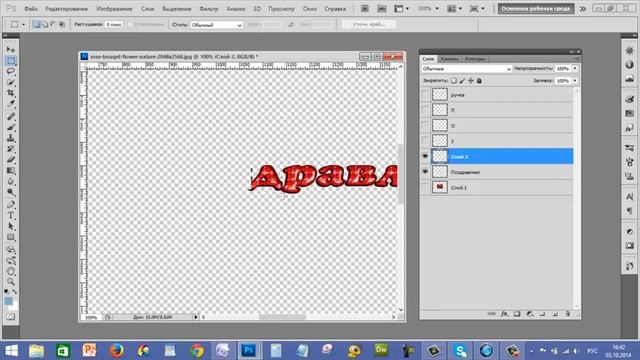The image size is (640, 360).
Task: Open Firefox from the taskbar
Action: point(116,351)
